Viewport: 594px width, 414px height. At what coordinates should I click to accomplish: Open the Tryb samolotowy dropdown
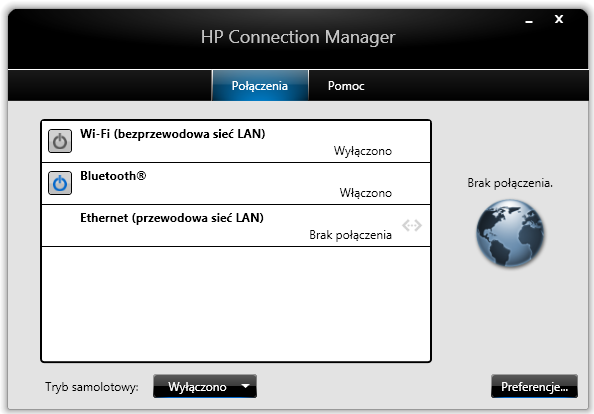click(x=205, y=386)
